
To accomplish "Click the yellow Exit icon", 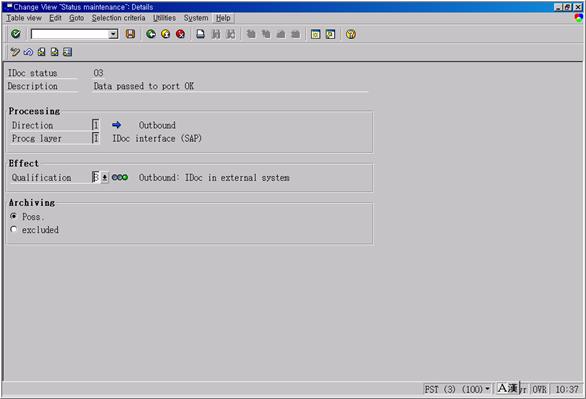I will coord(166,34).
